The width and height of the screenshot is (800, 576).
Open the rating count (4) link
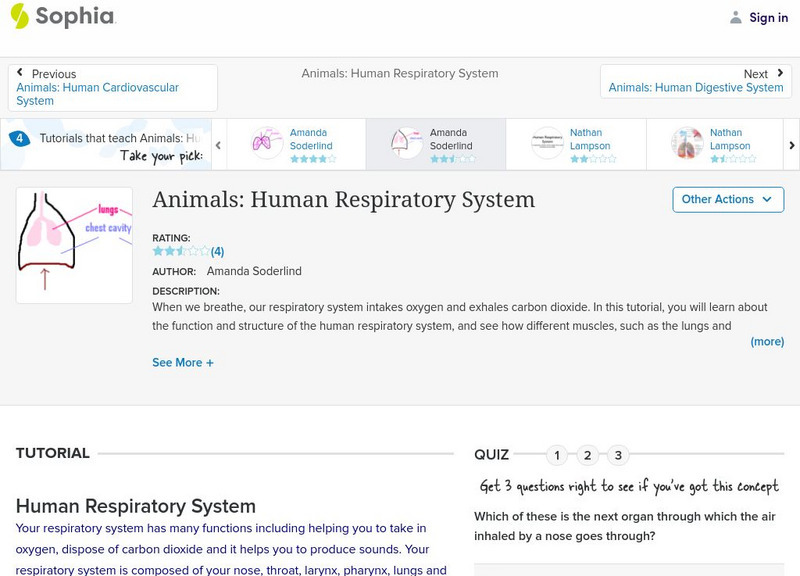[x=217, y=252]
